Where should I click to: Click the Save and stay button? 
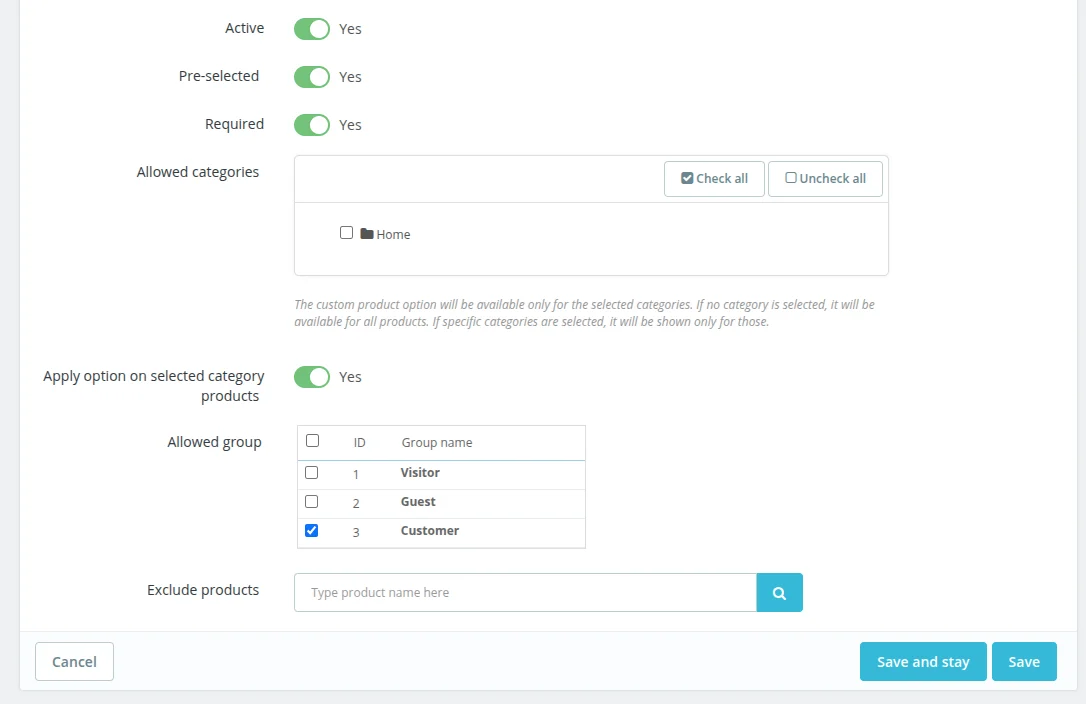[923, 662]
